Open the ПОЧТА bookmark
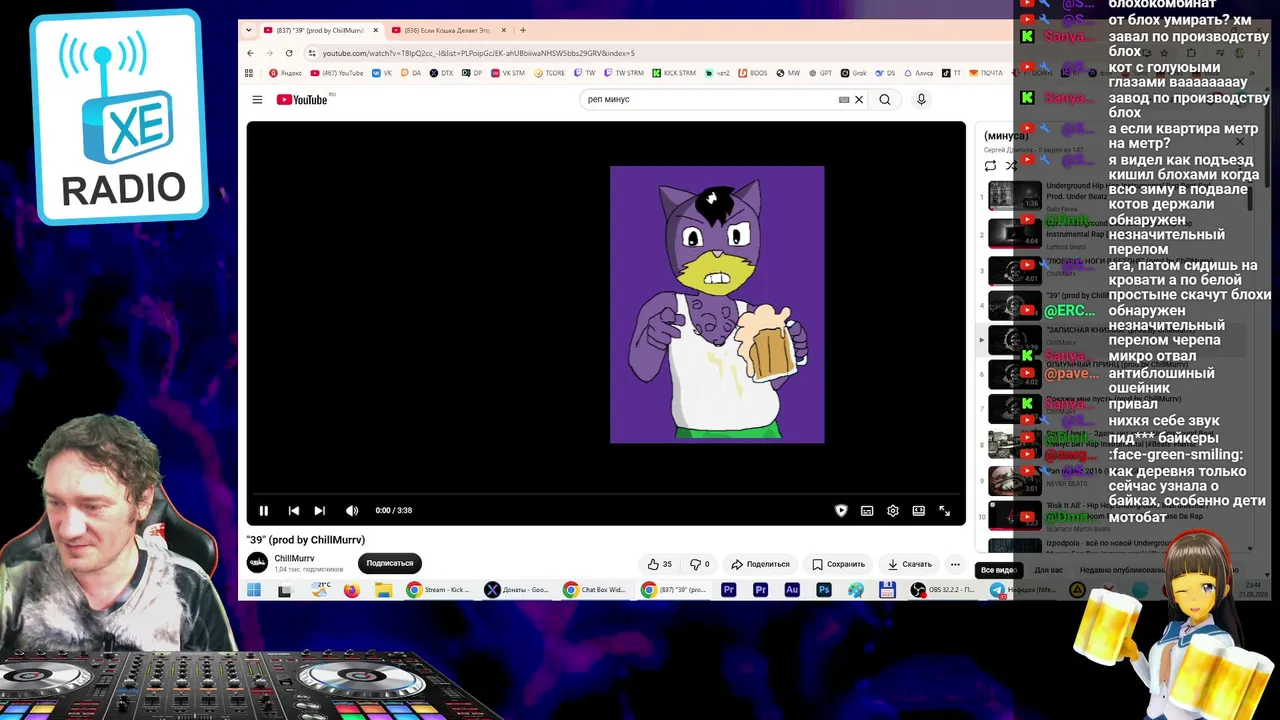 tap(986, 73)
